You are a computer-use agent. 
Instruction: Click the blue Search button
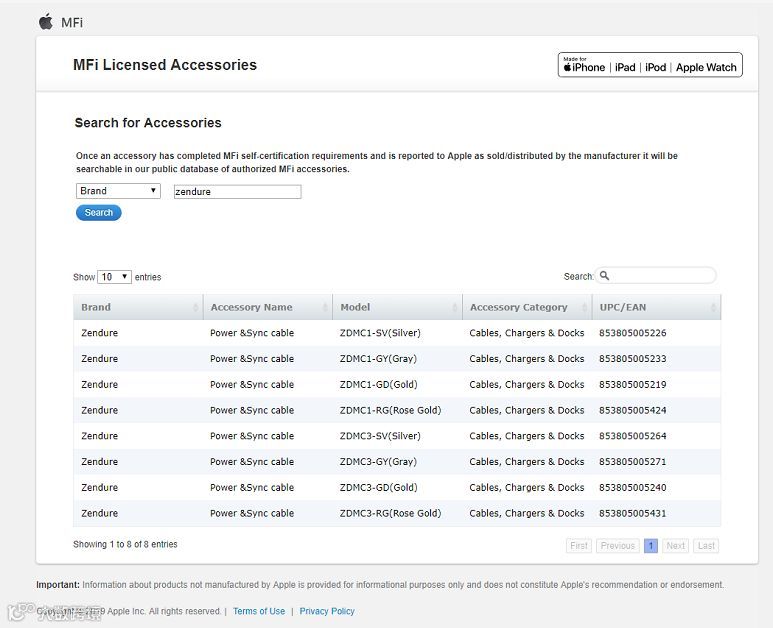pyautogui.click(x=99, y=212)
